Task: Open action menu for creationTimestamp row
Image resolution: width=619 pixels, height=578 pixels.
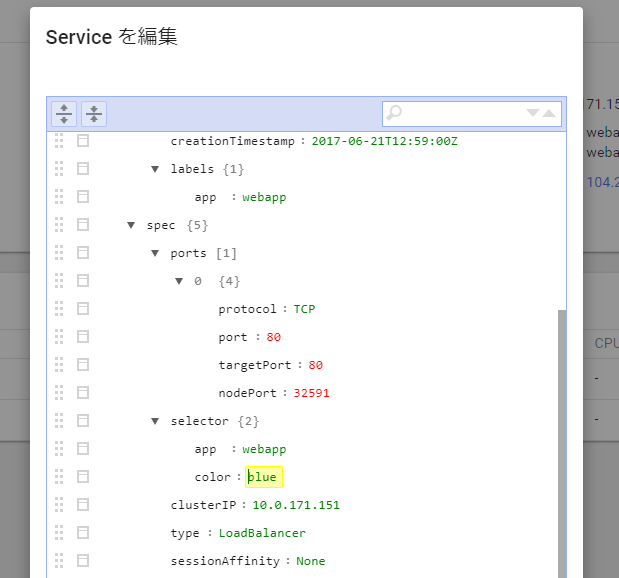Action: pos(83,141)
